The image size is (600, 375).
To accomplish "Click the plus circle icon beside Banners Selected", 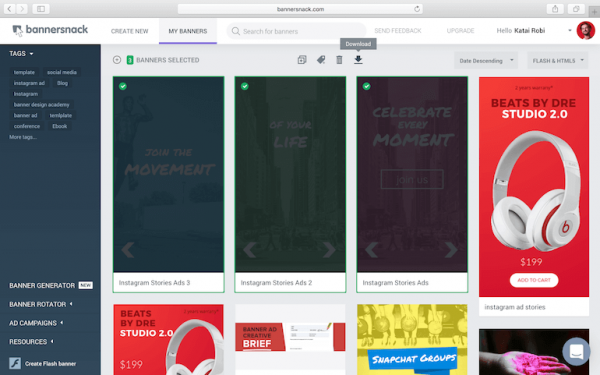I will click(x=117, y=60).
